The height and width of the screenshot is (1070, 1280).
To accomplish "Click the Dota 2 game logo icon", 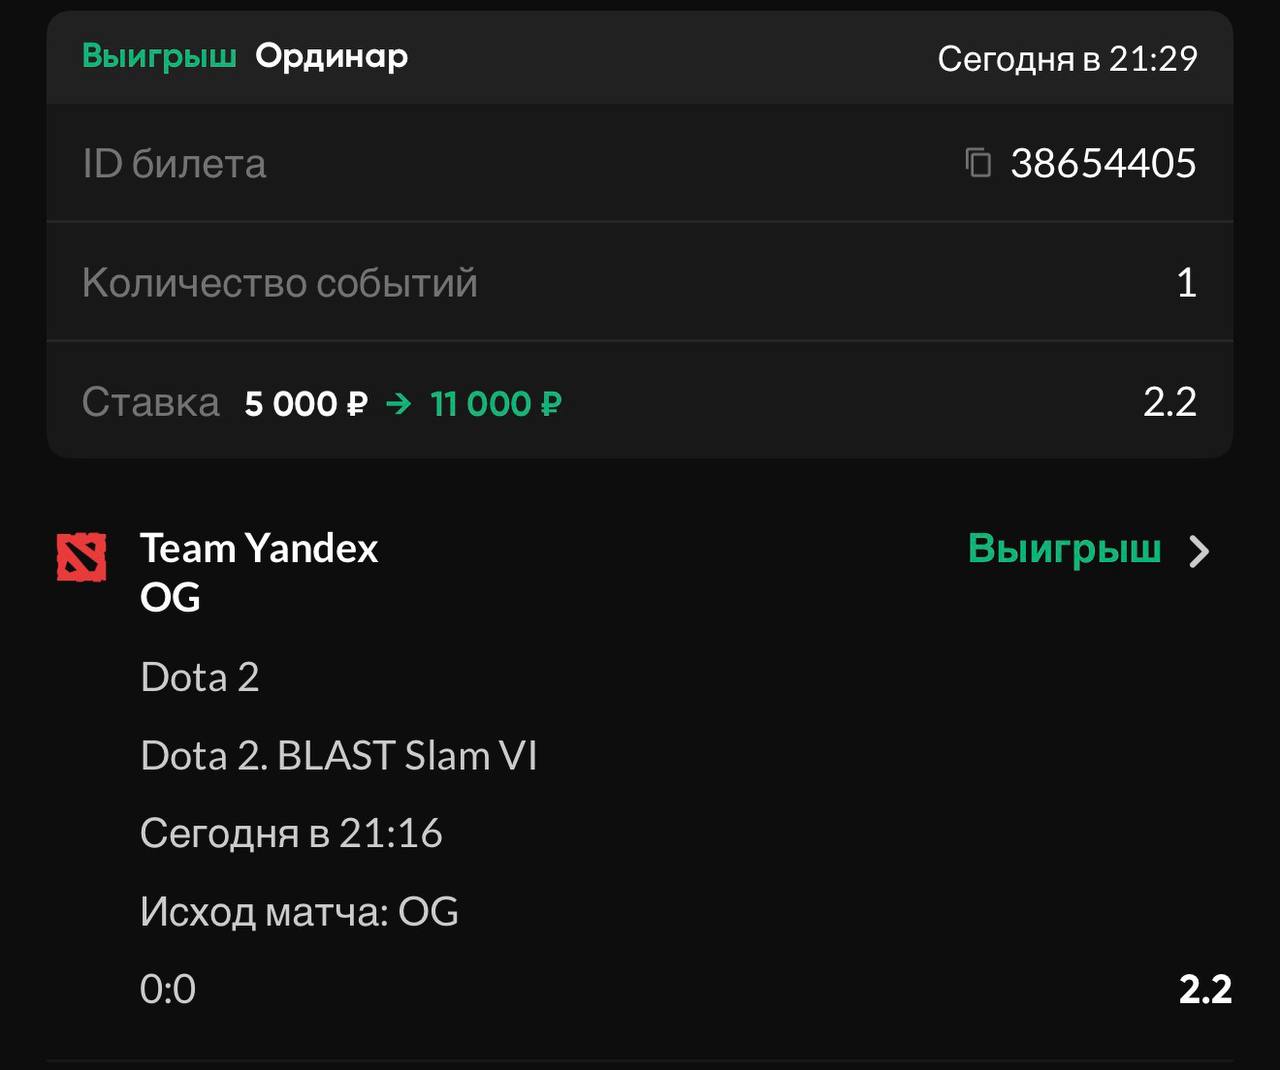I will click(x=82, y=558).
